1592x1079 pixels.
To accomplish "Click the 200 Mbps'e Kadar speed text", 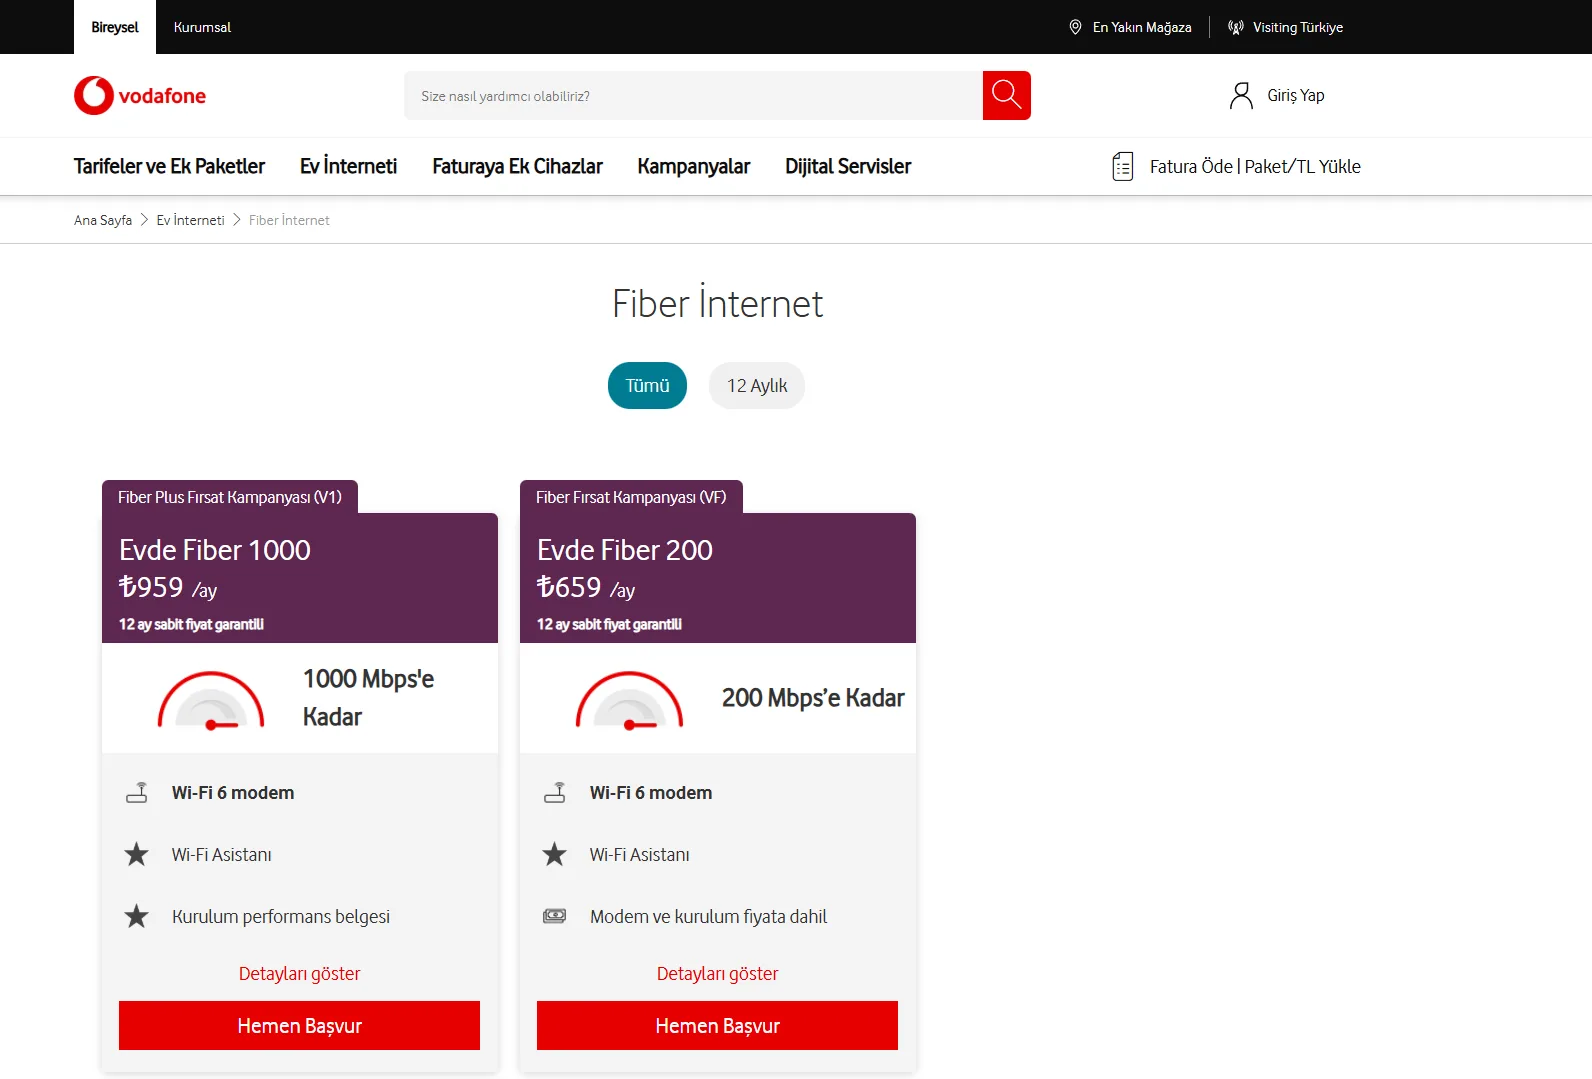I will (813, 698).
